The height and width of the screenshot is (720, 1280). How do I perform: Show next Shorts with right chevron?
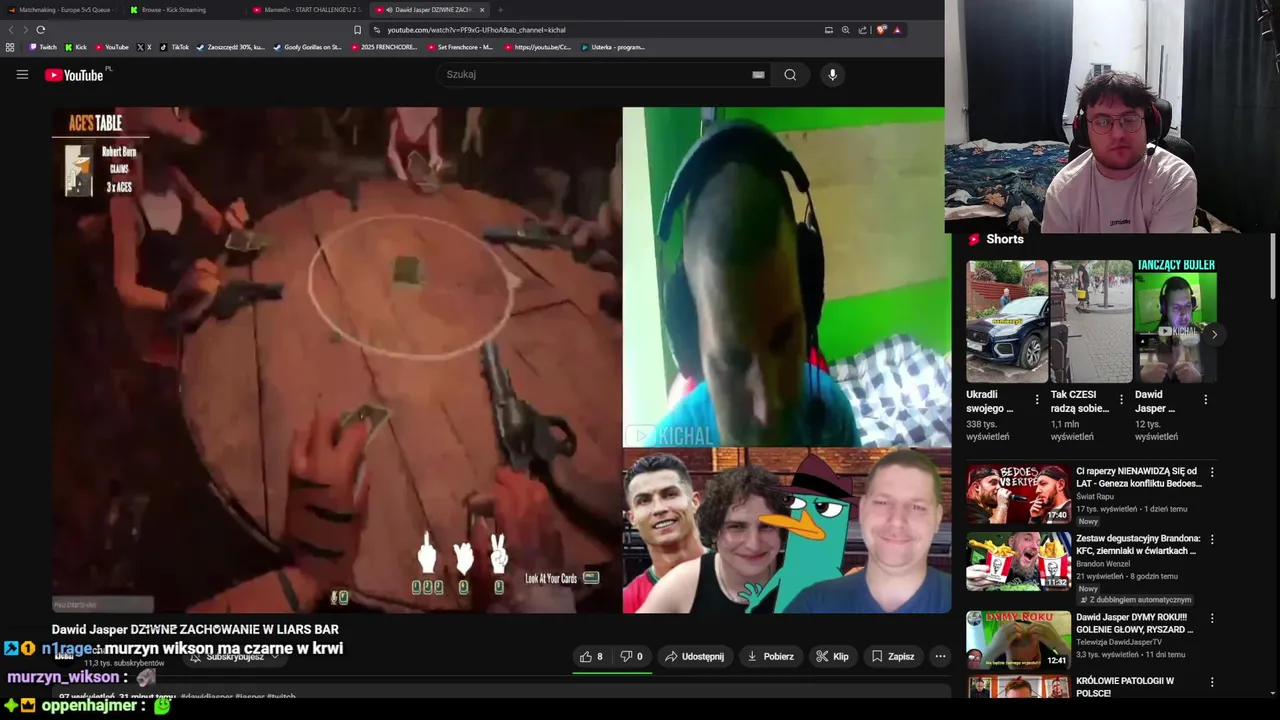(x=1214, y=334)
